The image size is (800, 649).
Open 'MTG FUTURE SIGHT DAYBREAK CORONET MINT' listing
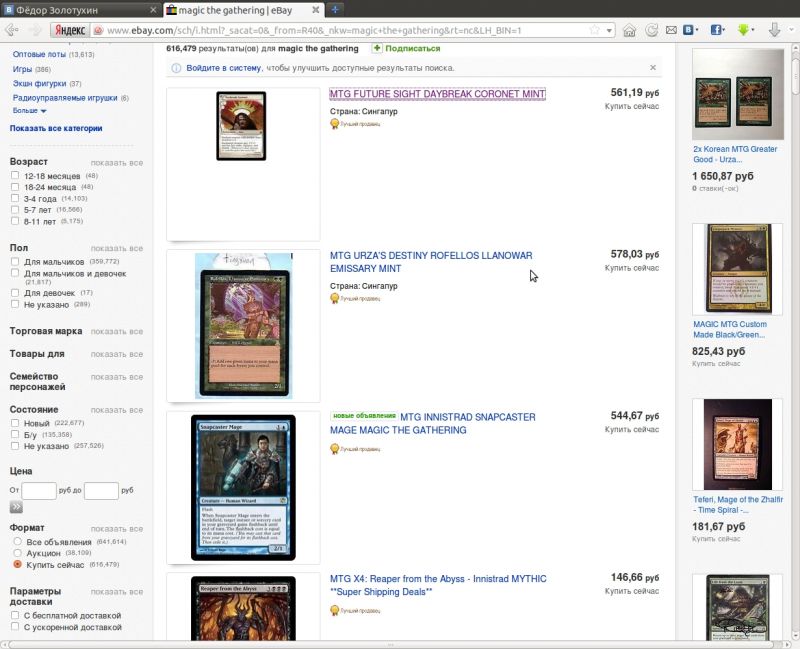pyautogui.click(x=437, y=94)
